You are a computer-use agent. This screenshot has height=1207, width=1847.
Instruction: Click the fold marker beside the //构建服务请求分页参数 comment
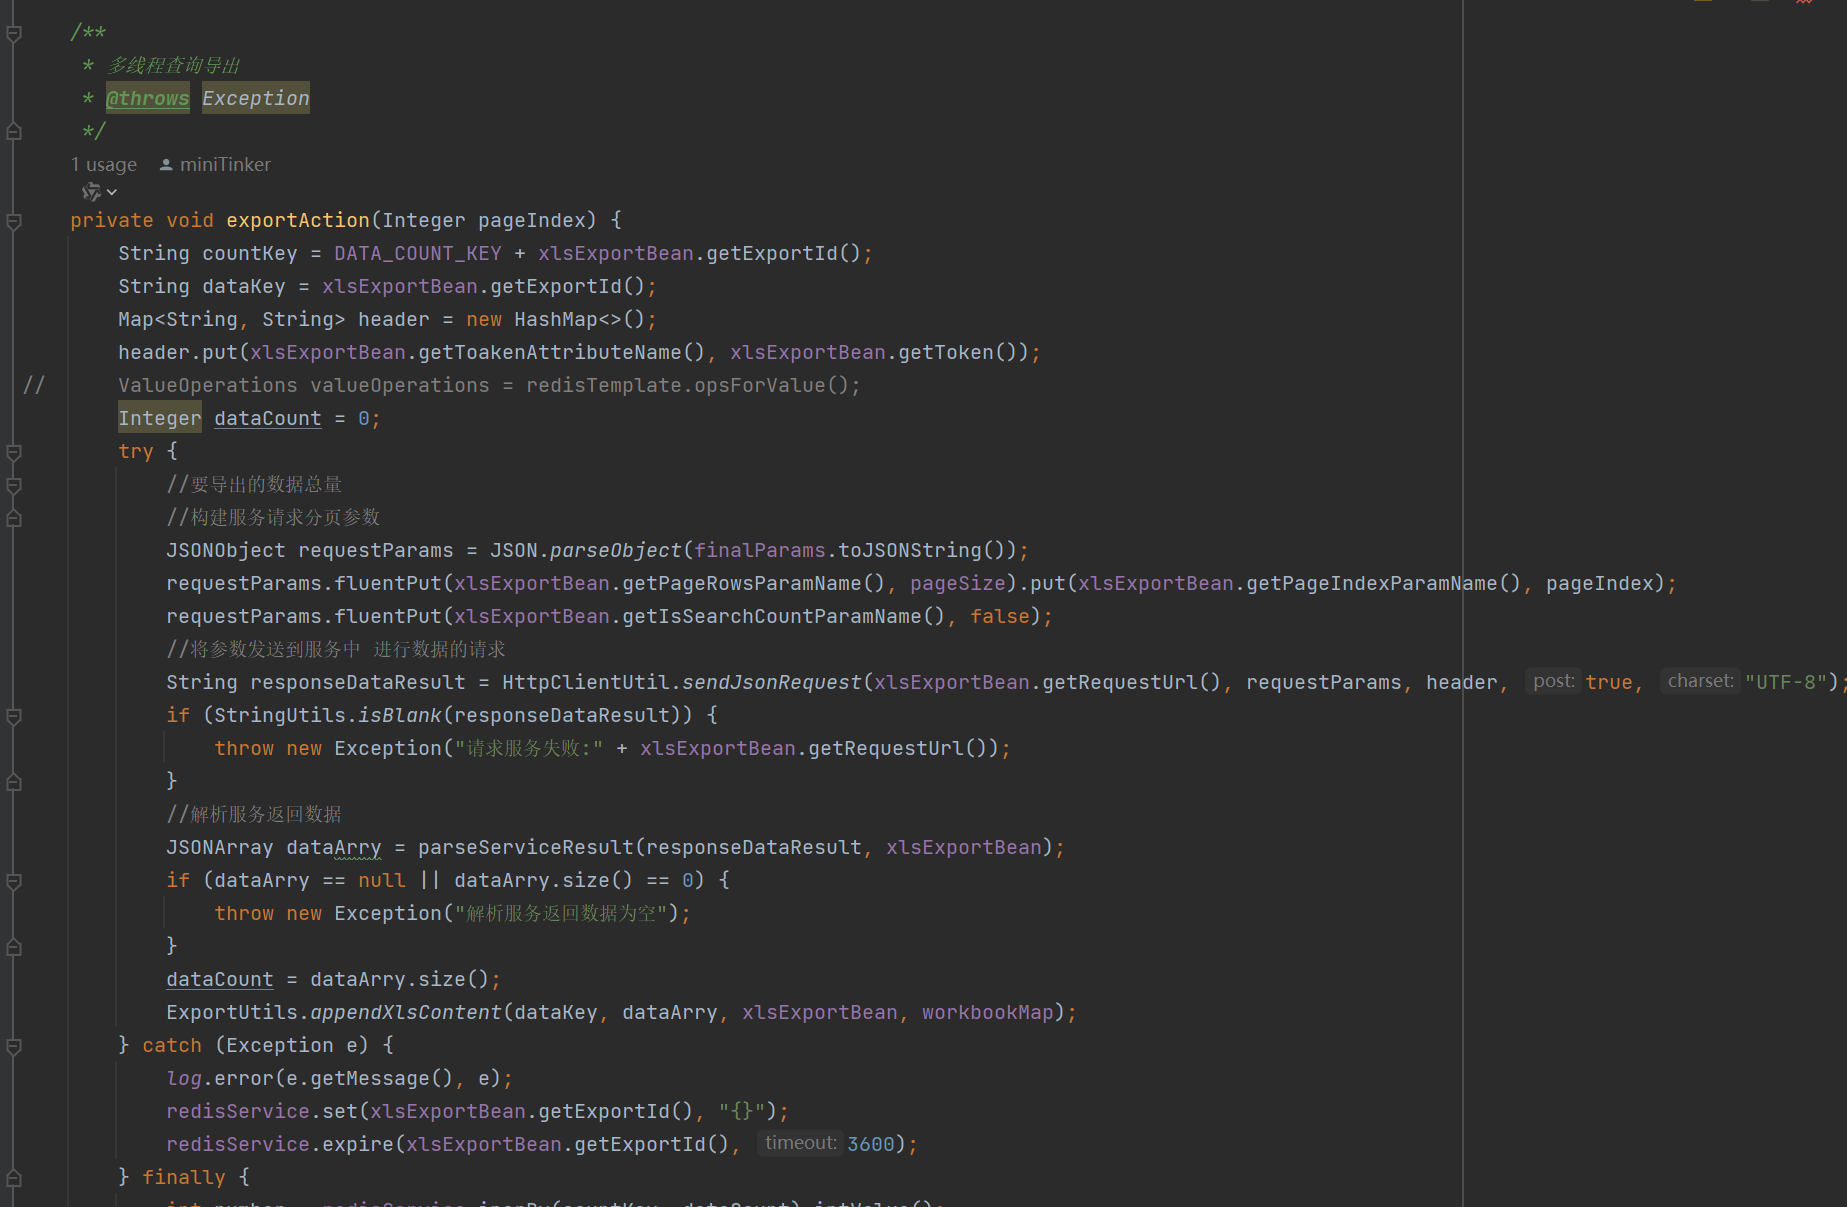tap(14, 518)
